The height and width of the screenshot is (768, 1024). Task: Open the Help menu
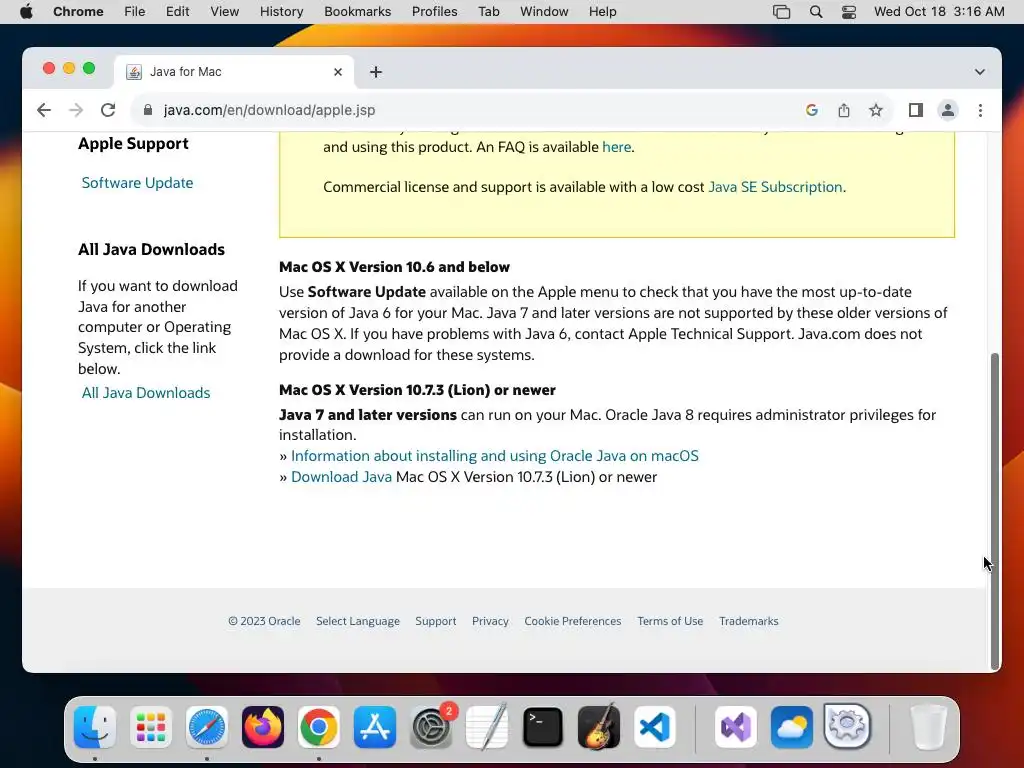(602, 12)
